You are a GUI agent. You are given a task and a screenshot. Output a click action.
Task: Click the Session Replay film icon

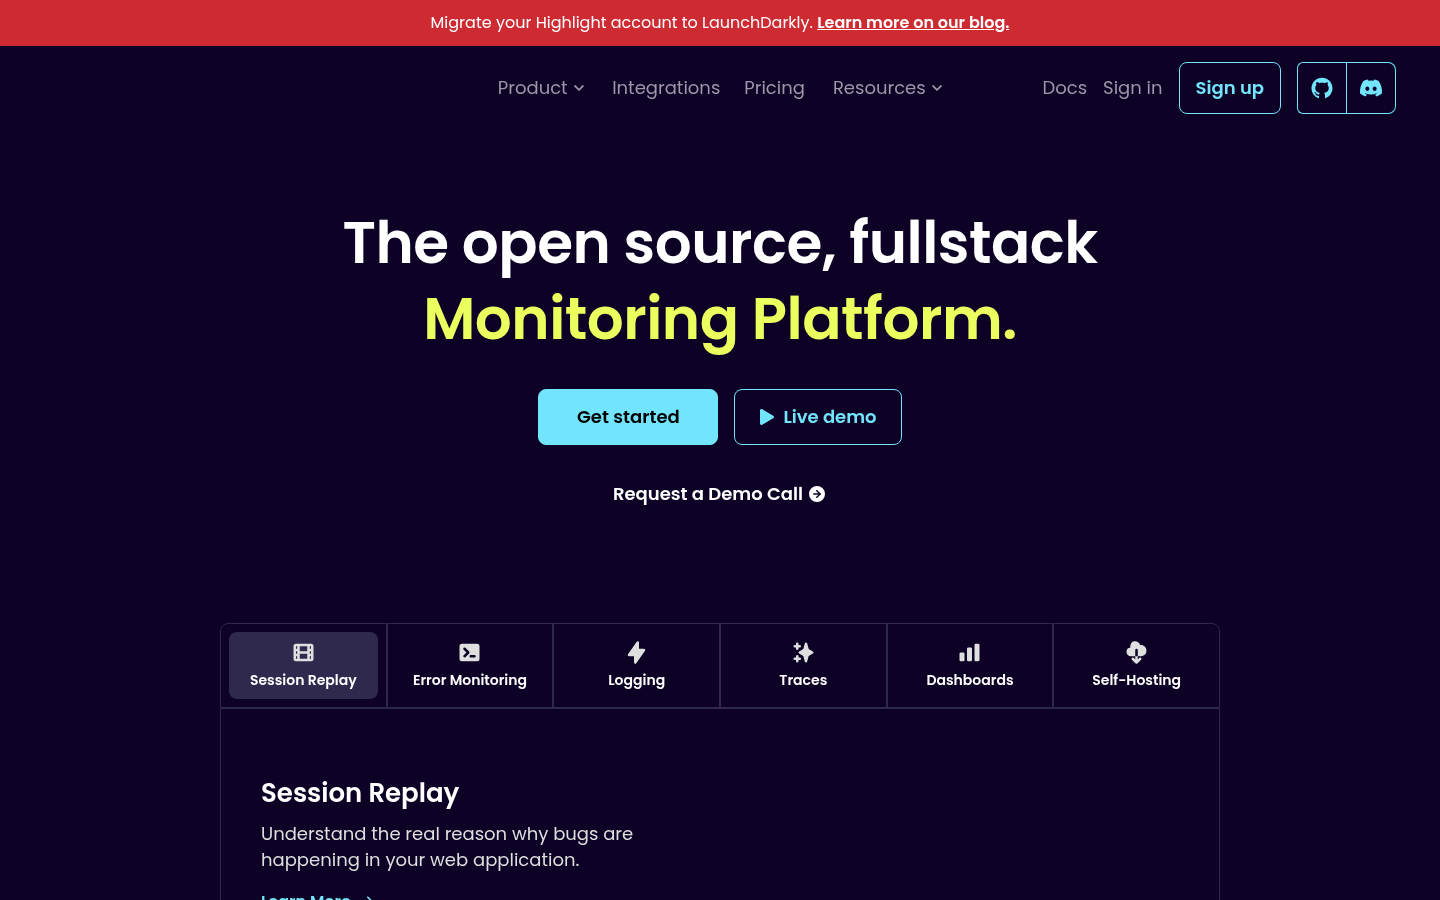tap(303, 653)
